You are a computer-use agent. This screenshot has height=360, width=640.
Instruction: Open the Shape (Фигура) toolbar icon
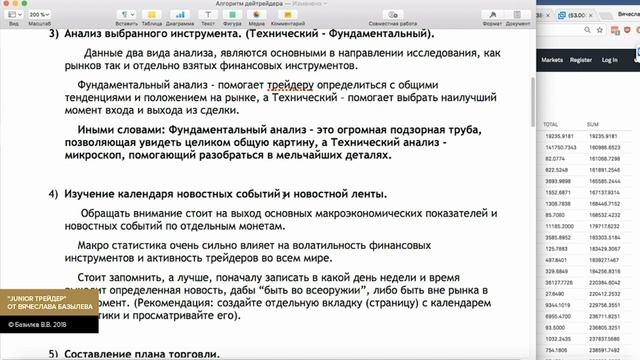coord(232,15)
